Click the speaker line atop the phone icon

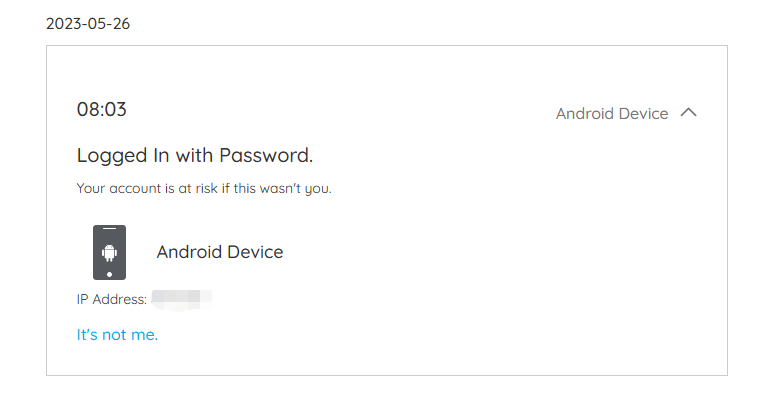(x=110, y=229)
